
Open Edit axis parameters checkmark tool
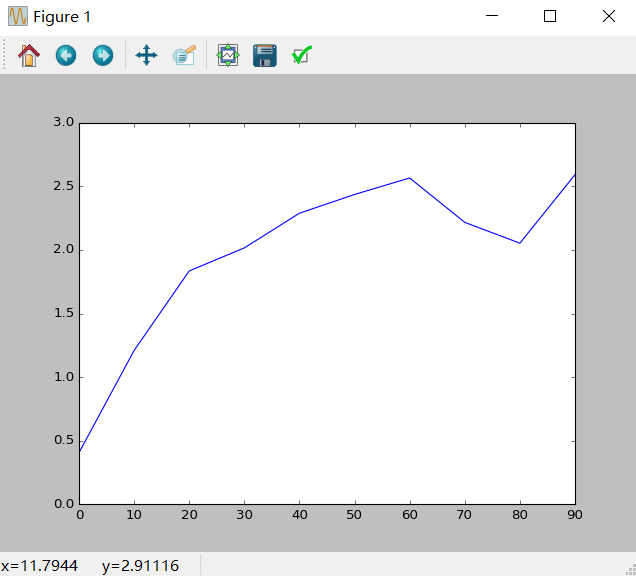click(302, 55)
